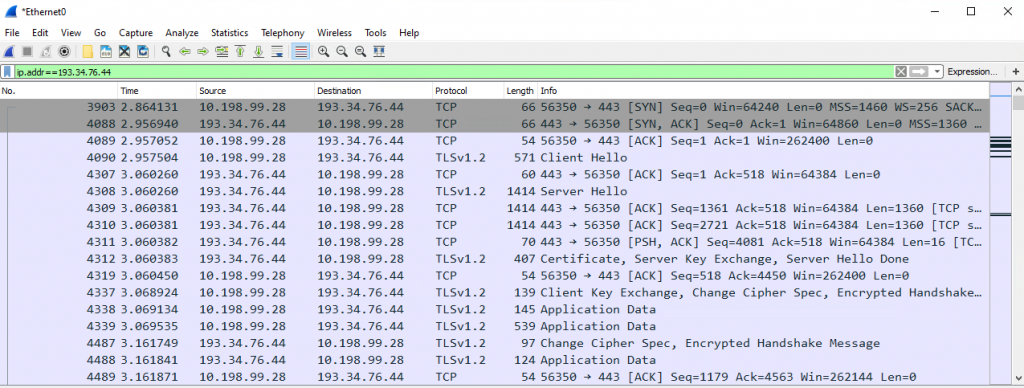The width and height of the screenshot is (1024, 388).
Task: Open the View menu
Action: tap(71, 33)
